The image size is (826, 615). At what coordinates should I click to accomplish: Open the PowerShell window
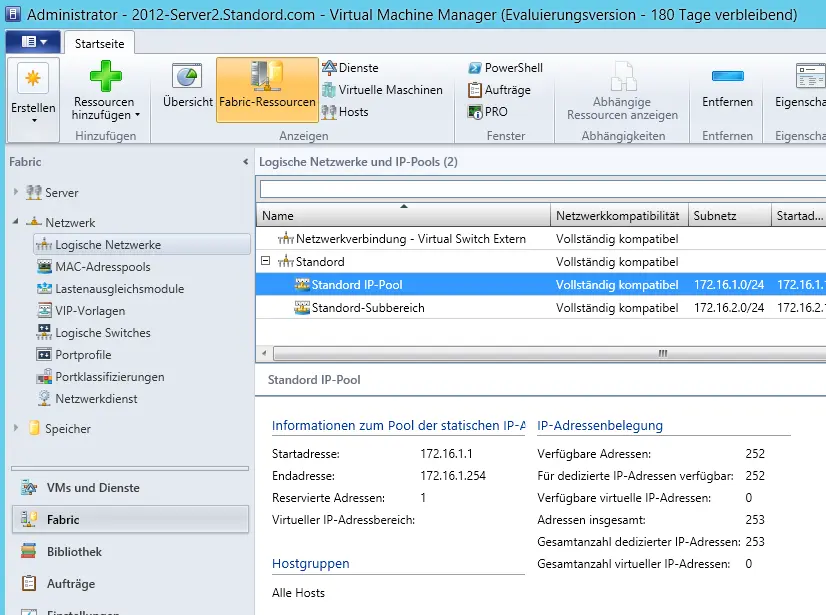[x=505, y=68]
